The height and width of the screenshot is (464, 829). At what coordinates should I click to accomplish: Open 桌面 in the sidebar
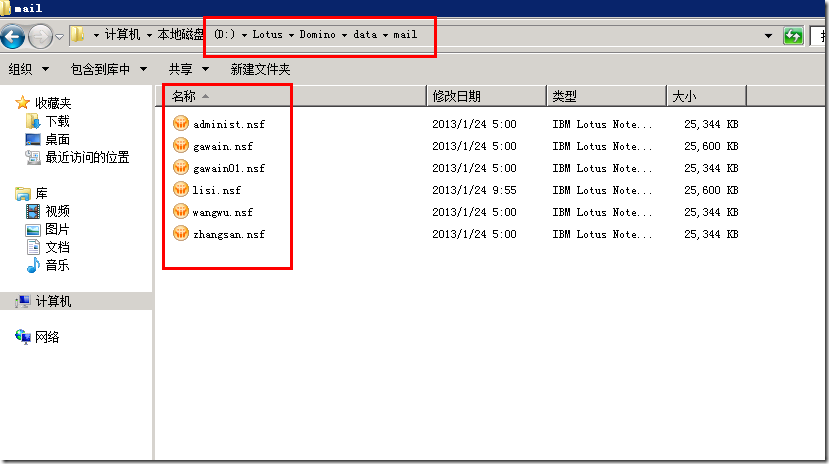click(x=57, y=140)
